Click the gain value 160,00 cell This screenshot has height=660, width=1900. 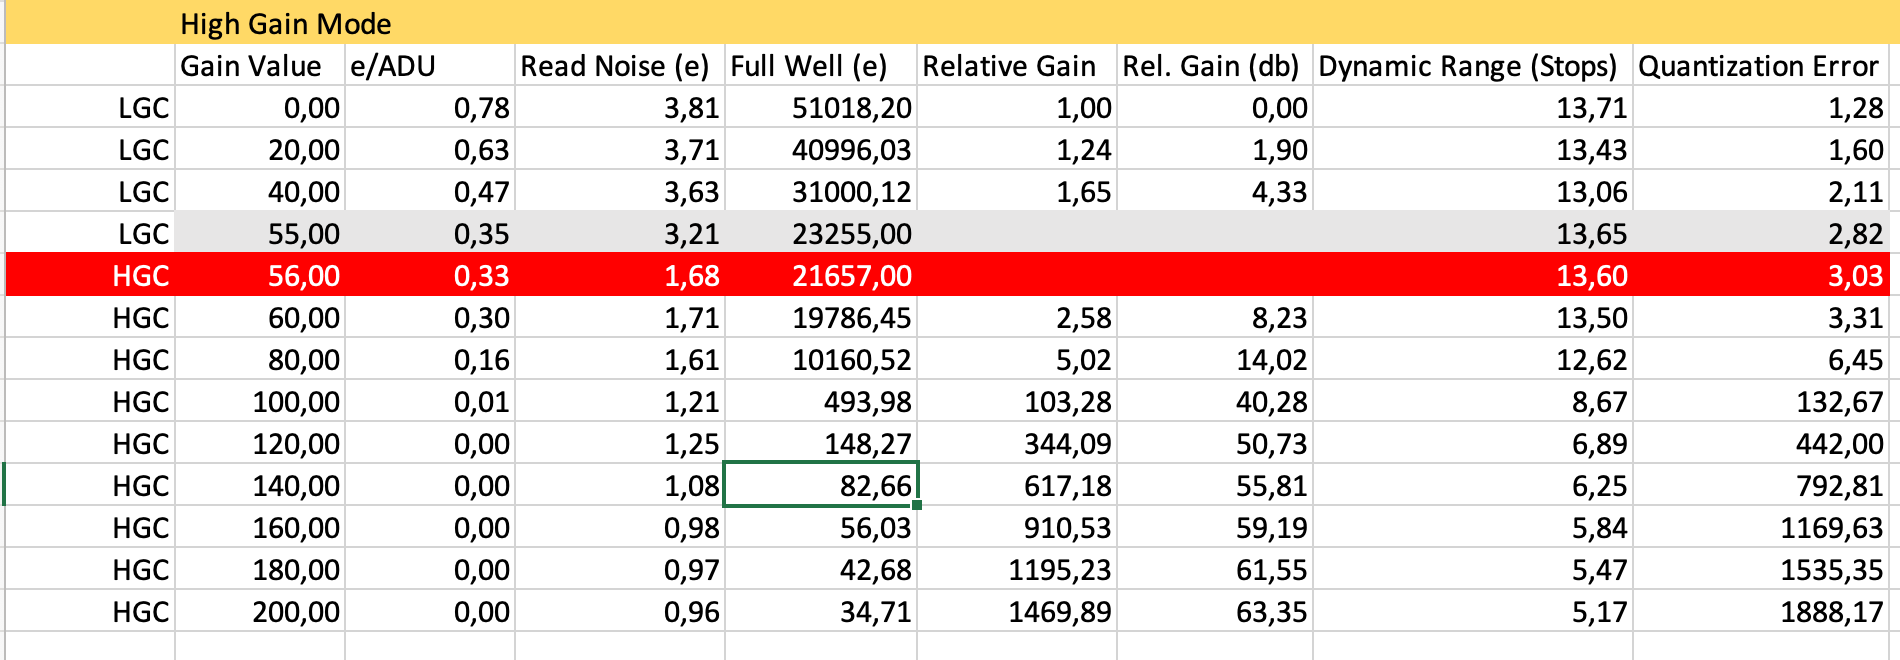(260, 527)
